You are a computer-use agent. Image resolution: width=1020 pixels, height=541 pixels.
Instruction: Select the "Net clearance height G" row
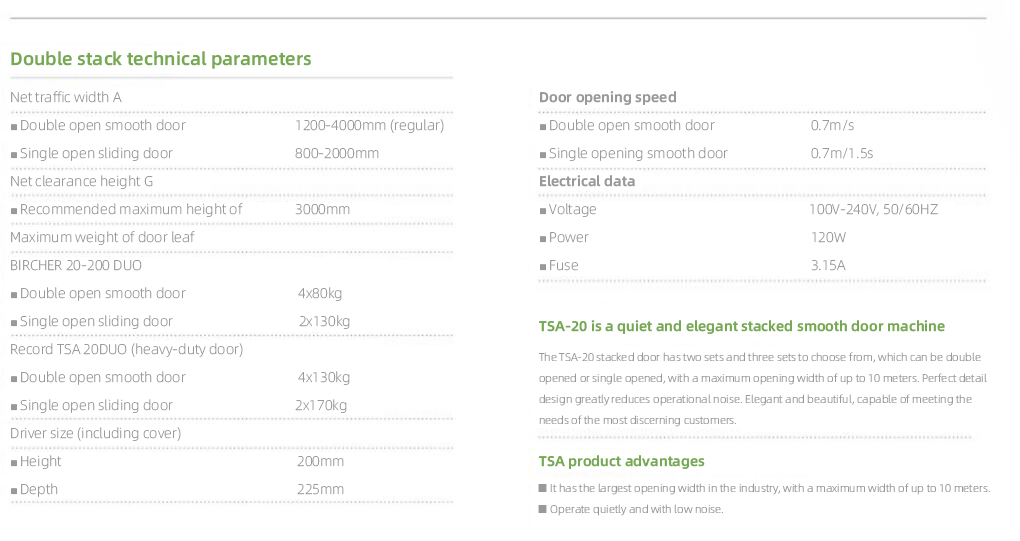(x=82, y=182)
